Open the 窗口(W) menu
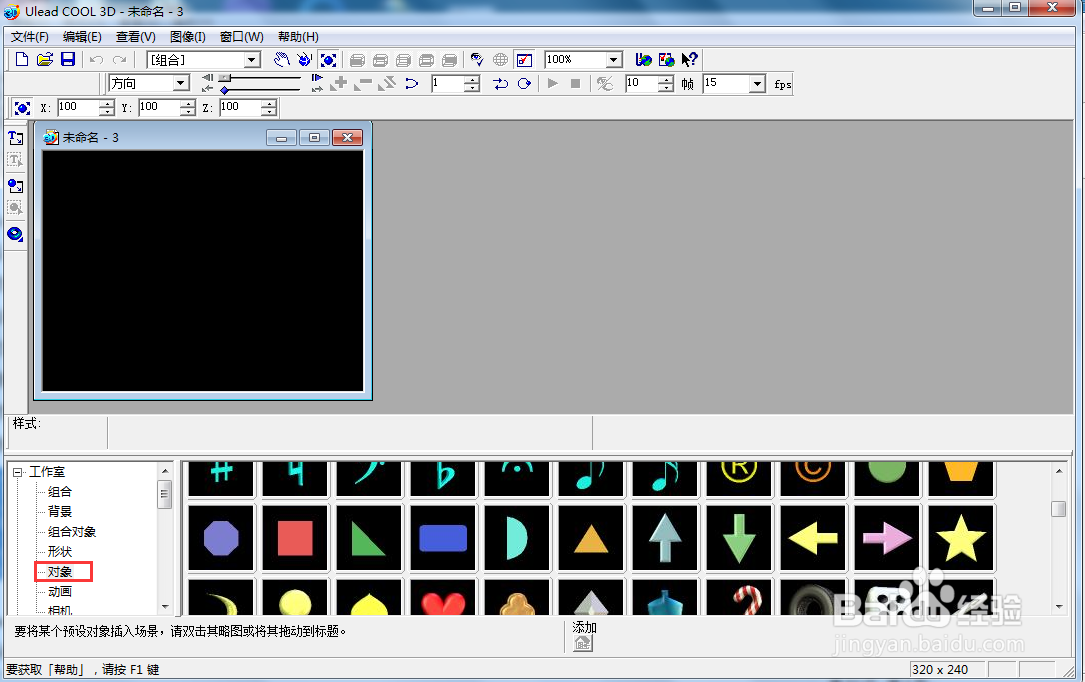This screenshot has height=682, width=1085. (241, 37)
